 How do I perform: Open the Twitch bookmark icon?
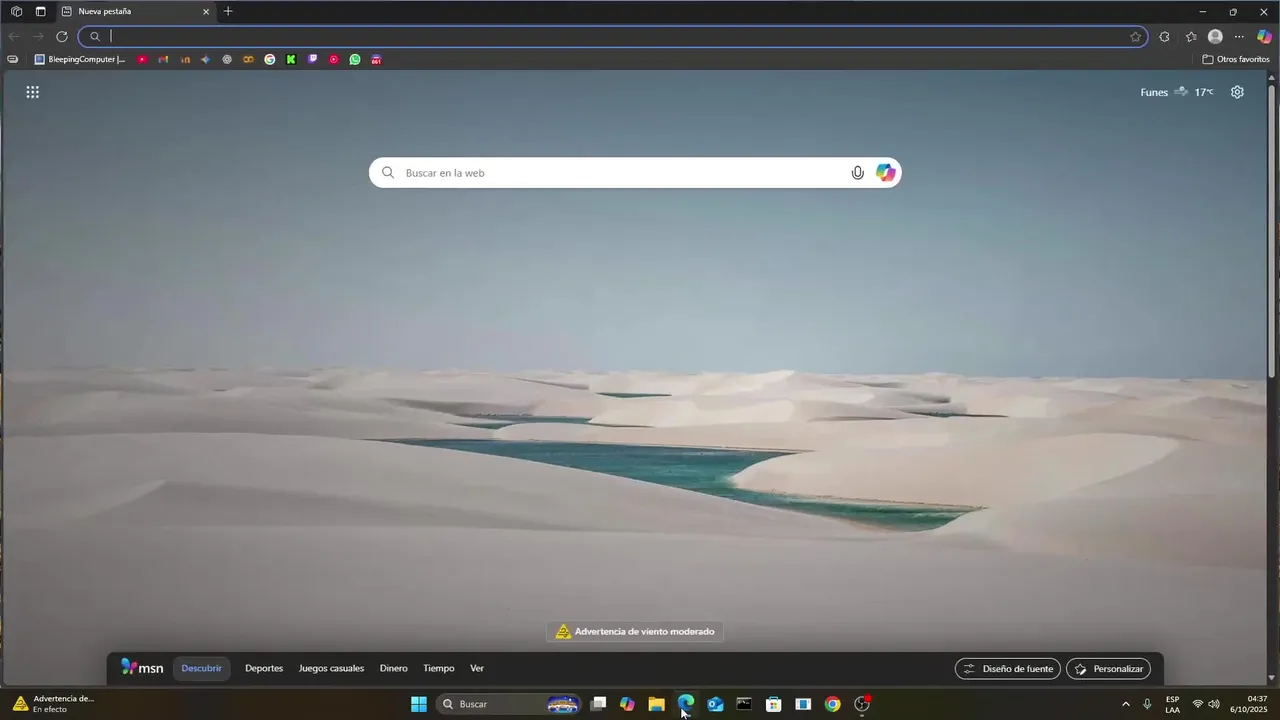coord(313,59)
